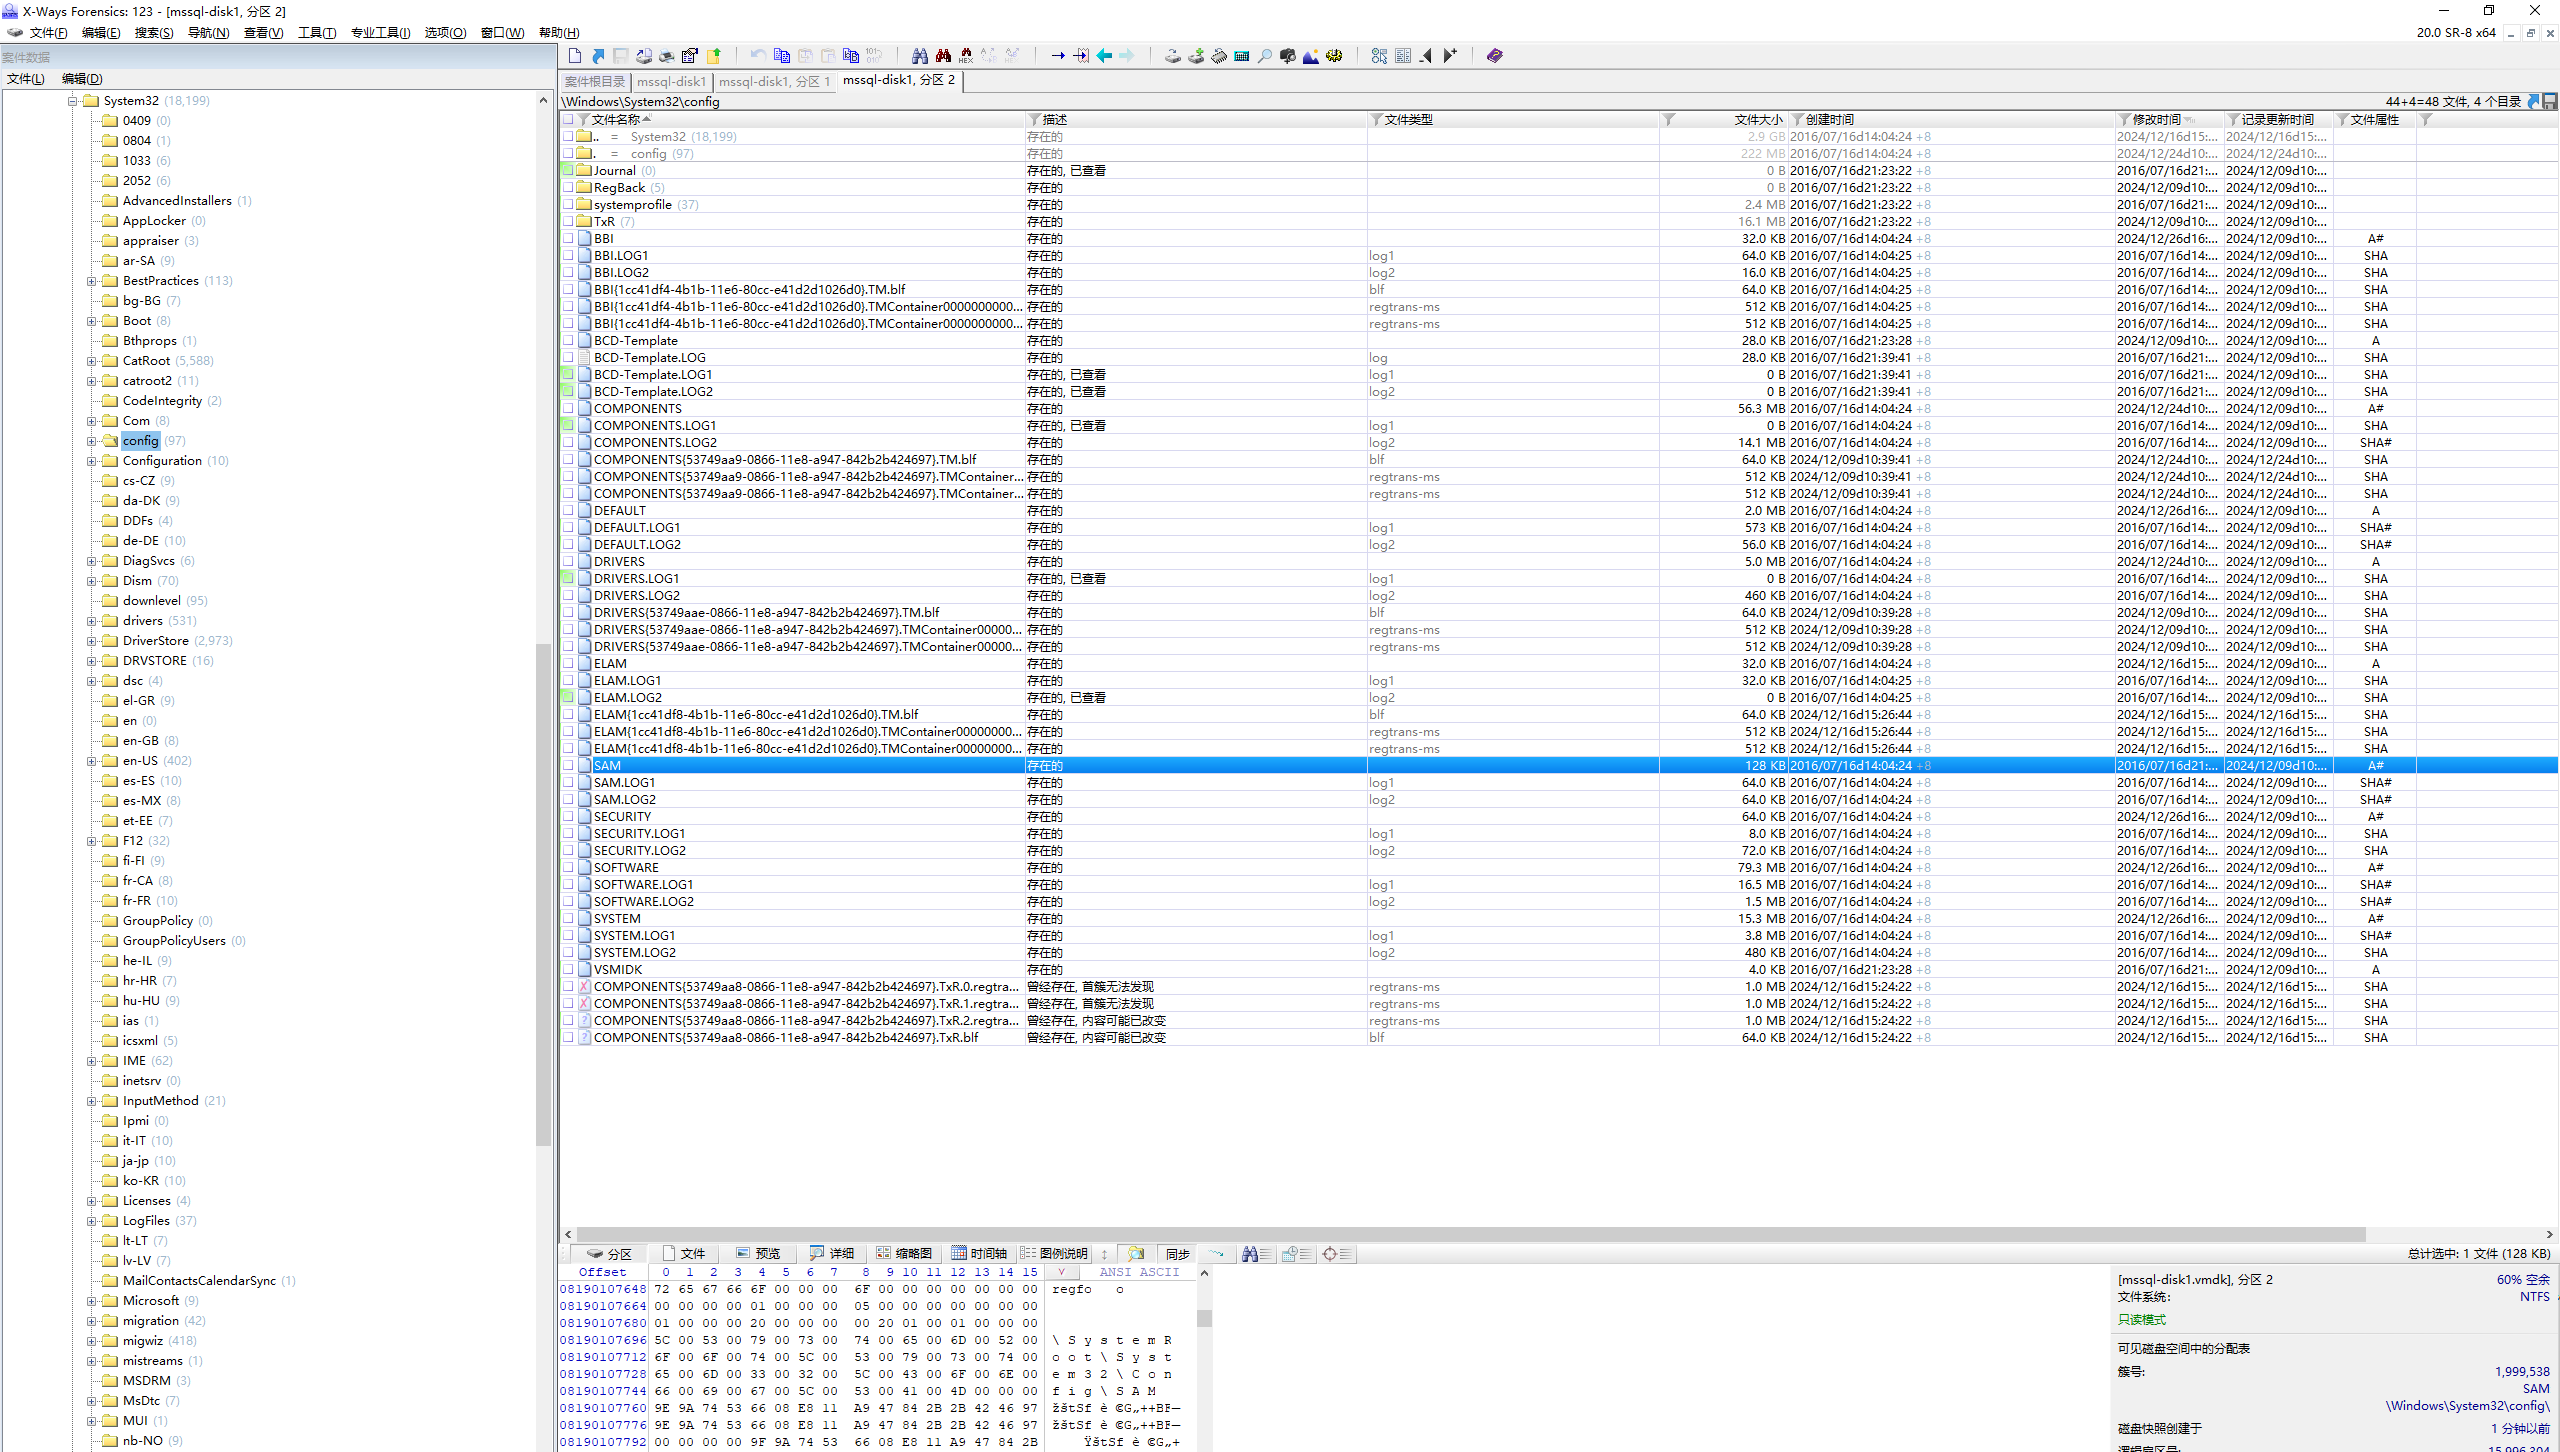Image resolution: width=2560 pixels, height=1452 pixels.
Task: Expand the en-US tree folder
Action: 92,761
